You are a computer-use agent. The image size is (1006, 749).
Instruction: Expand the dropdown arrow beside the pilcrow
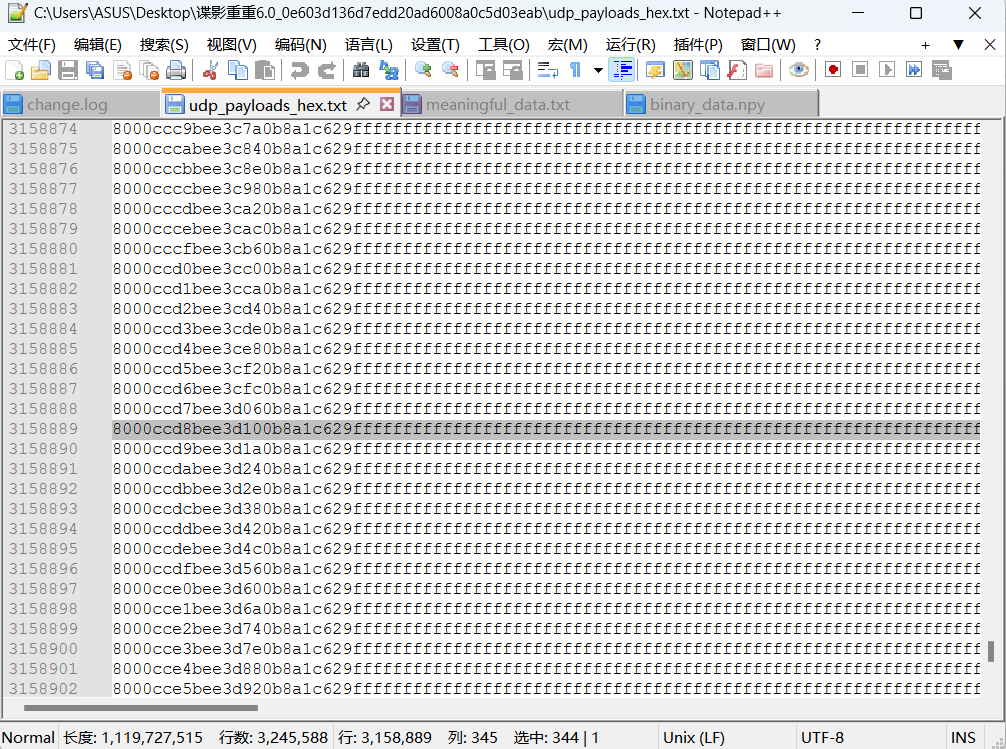[x=598, y=70]
